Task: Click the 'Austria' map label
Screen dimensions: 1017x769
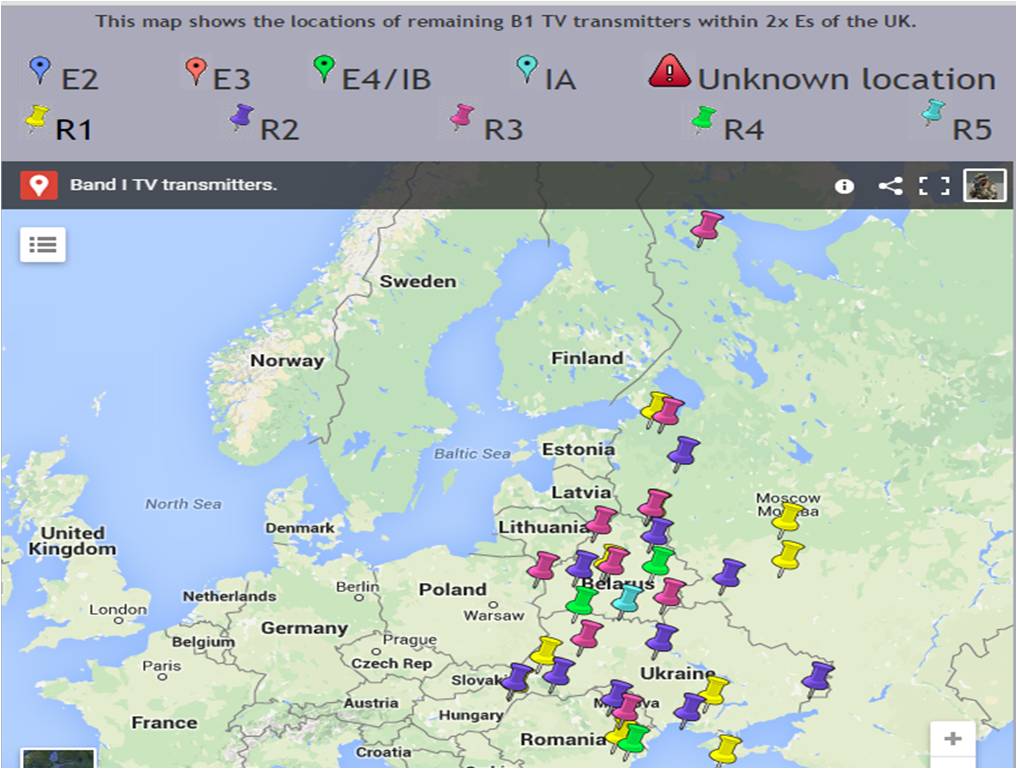Action: click(371, 703)
